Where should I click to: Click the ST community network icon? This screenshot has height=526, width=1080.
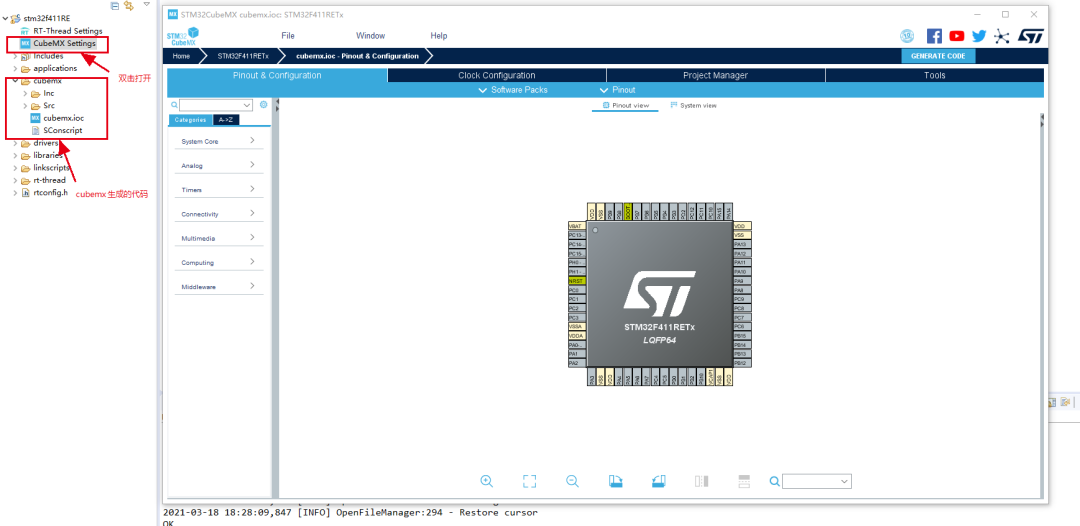coord(1001,36)
